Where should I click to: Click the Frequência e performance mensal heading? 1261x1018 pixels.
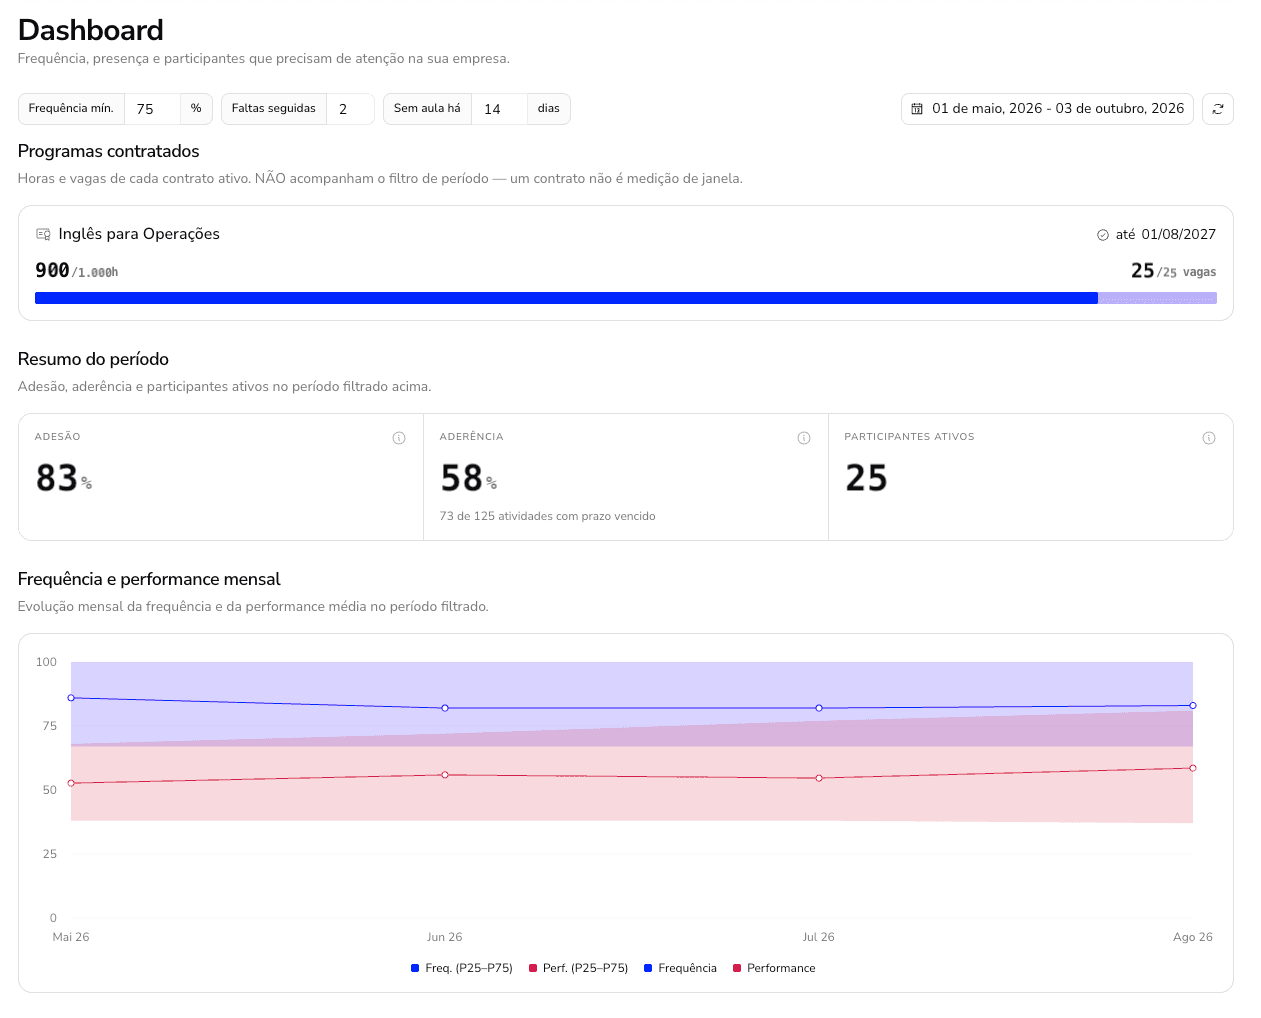coord(149,579)
